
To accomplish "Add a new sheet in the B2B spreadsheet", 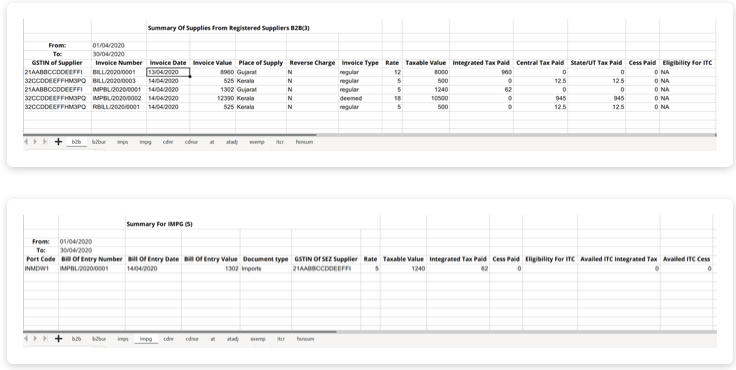I will coord(58,141).
